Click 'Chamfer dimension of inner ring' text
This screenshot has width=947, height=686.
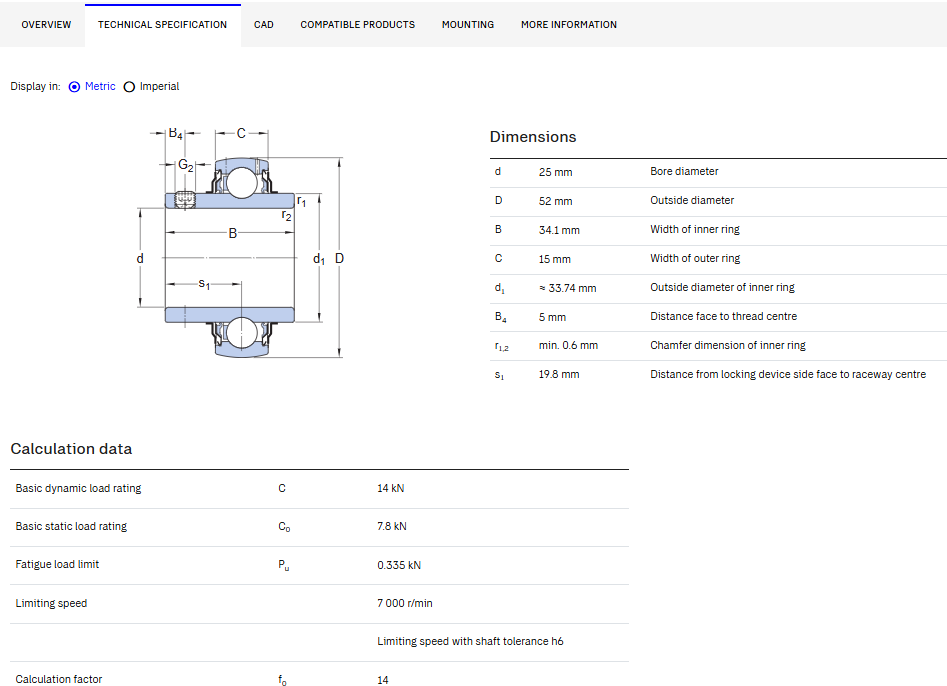(728, 345)
